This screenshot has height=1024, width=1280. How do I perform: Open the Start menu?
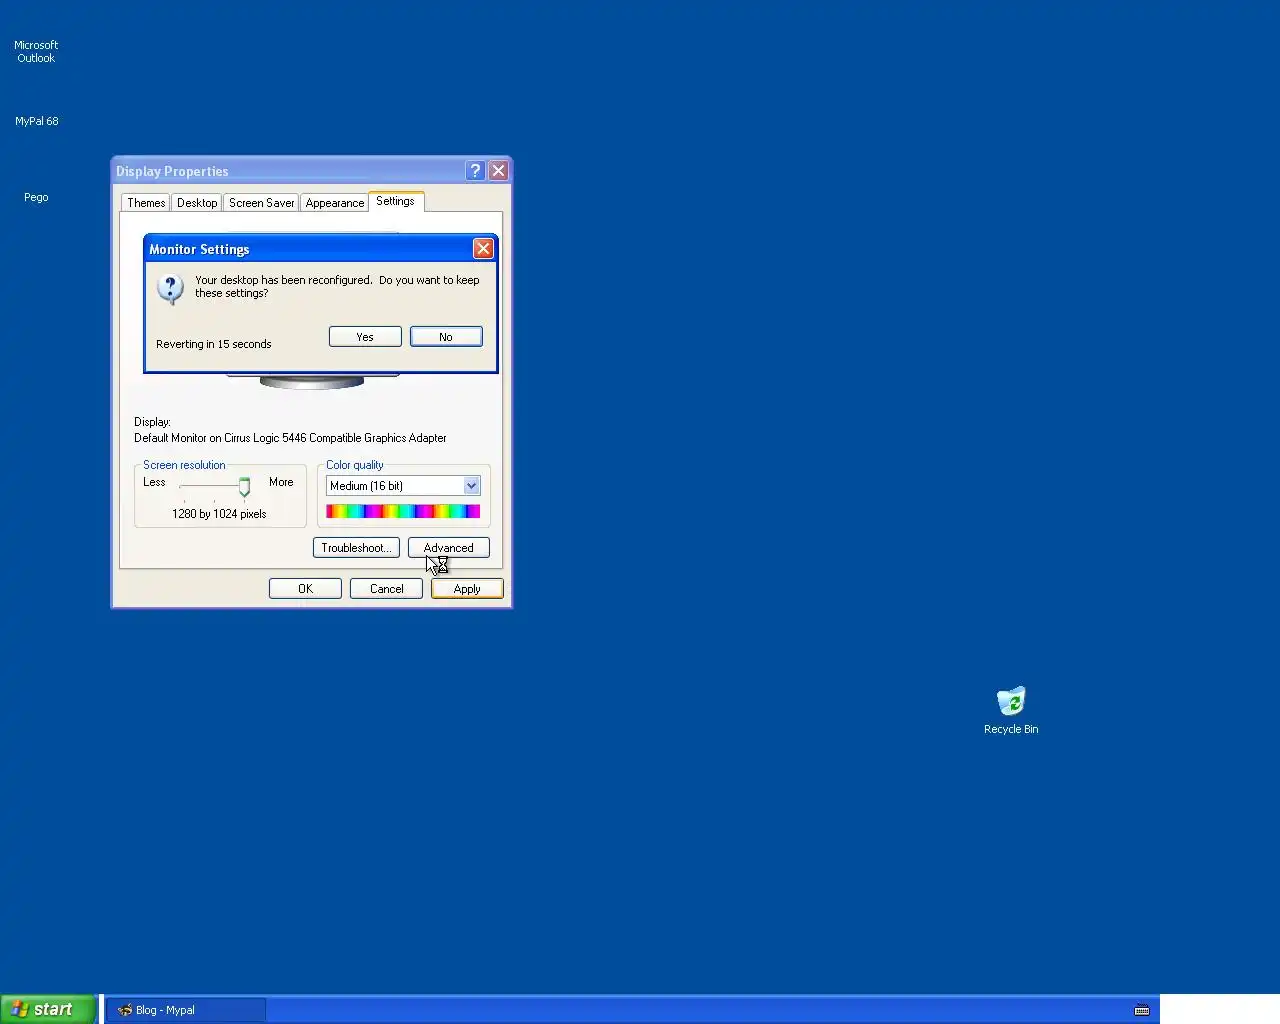pyautogui.click(x=48, y=1009)
